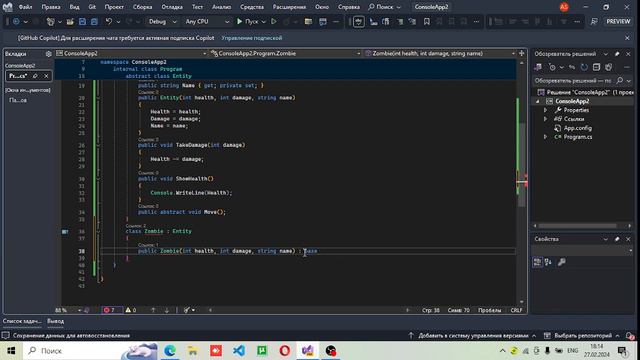Click the VS Code icon in taskbar
The height and width of the screenshot is (360, 640).
point(239,351)
